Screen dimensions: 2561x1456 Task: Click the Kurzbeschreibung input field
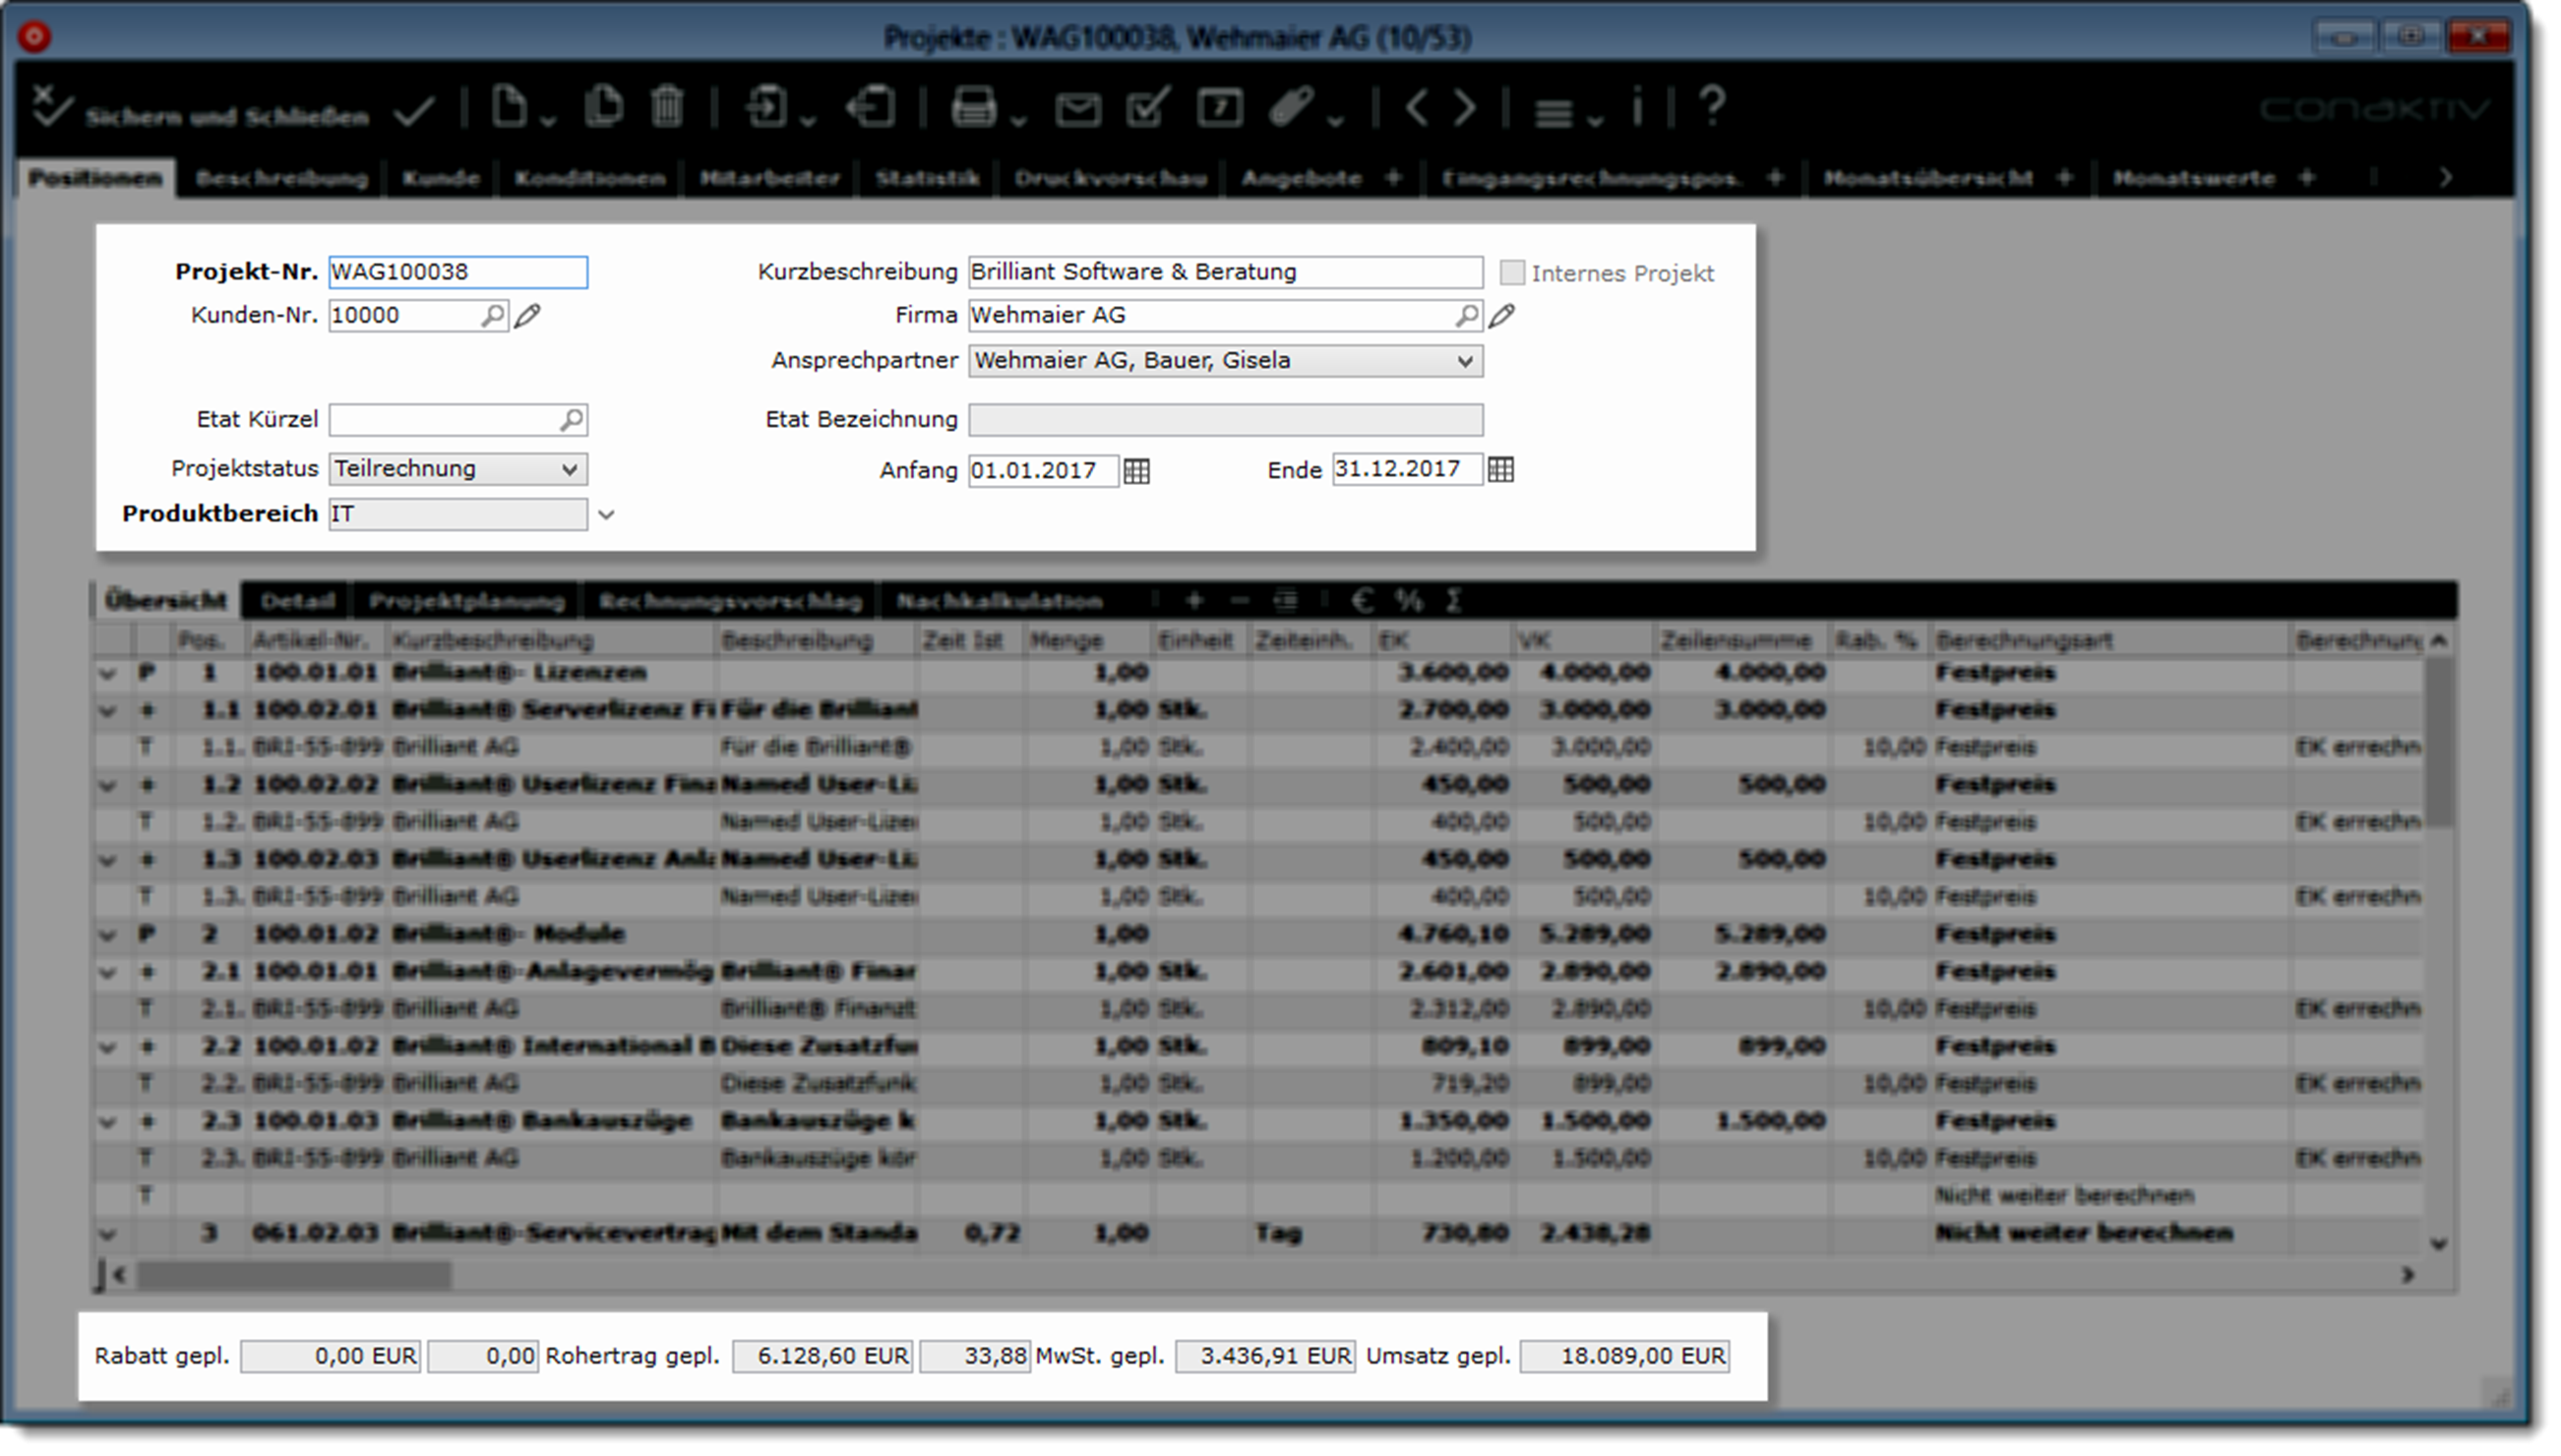[1224, 272]
